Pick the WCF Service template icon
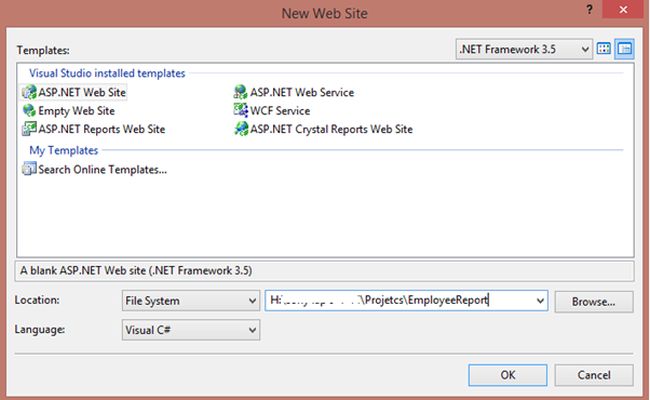Viewport: 650px width, 400px height. pos(240,111)
